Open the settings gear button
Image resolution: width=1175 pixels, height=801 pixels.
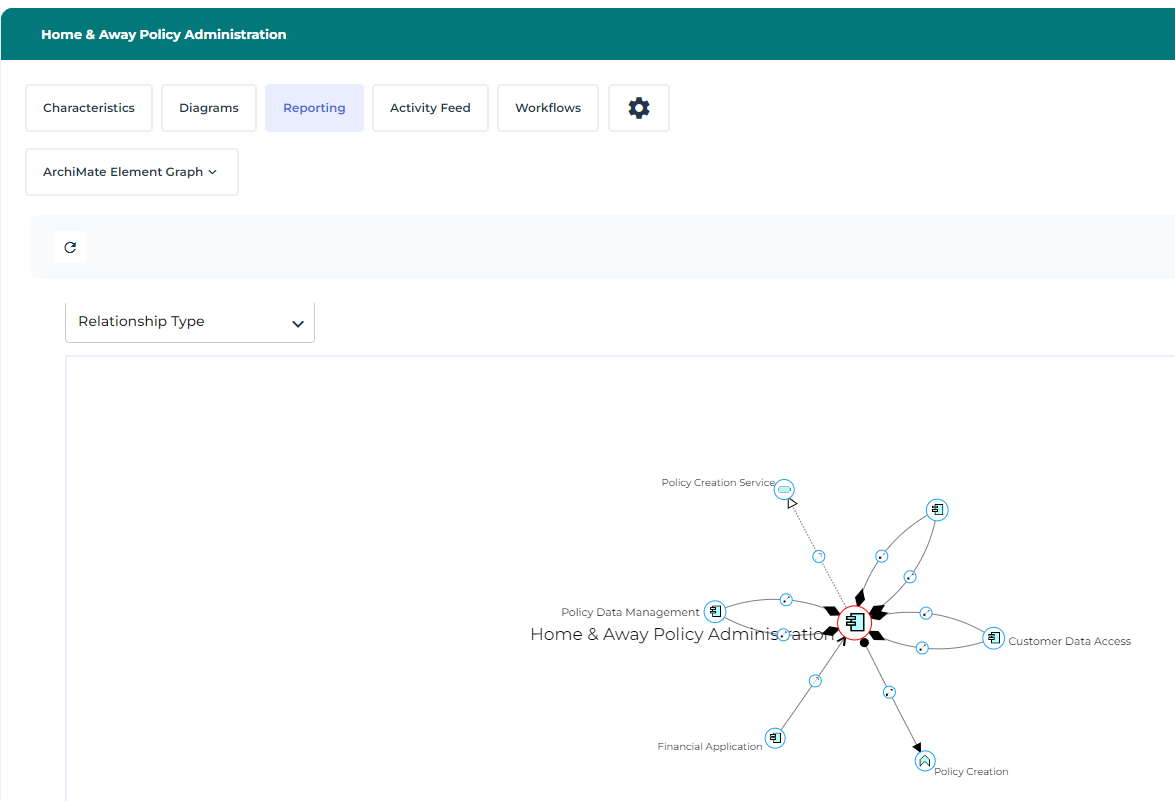tap(639, 108)
